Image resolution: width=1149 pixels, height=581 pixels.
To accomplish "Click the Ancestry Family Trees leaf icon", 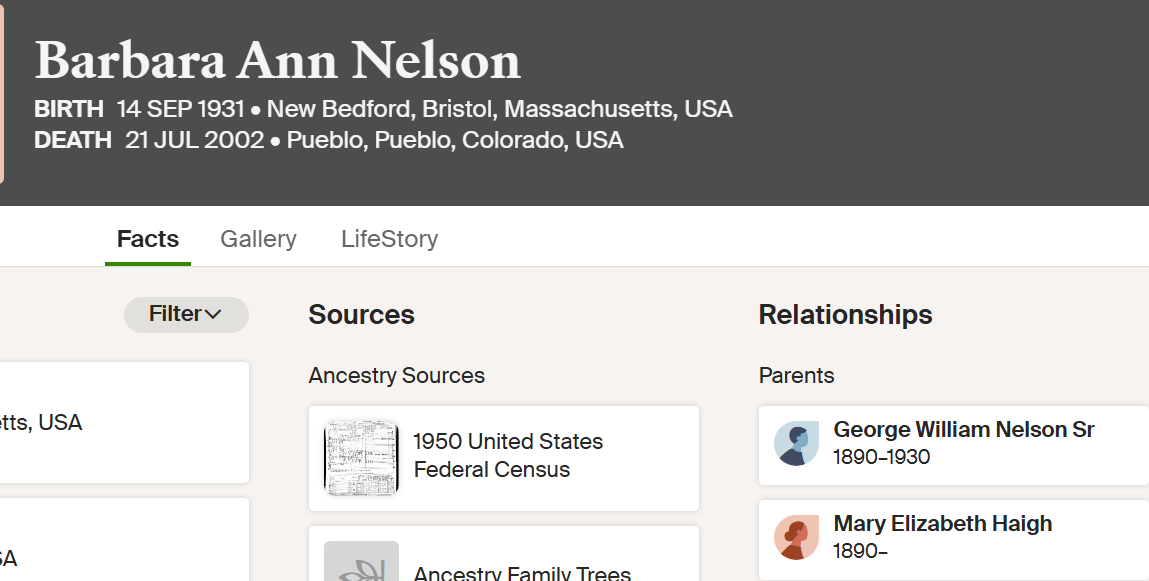I will [361, 565].
